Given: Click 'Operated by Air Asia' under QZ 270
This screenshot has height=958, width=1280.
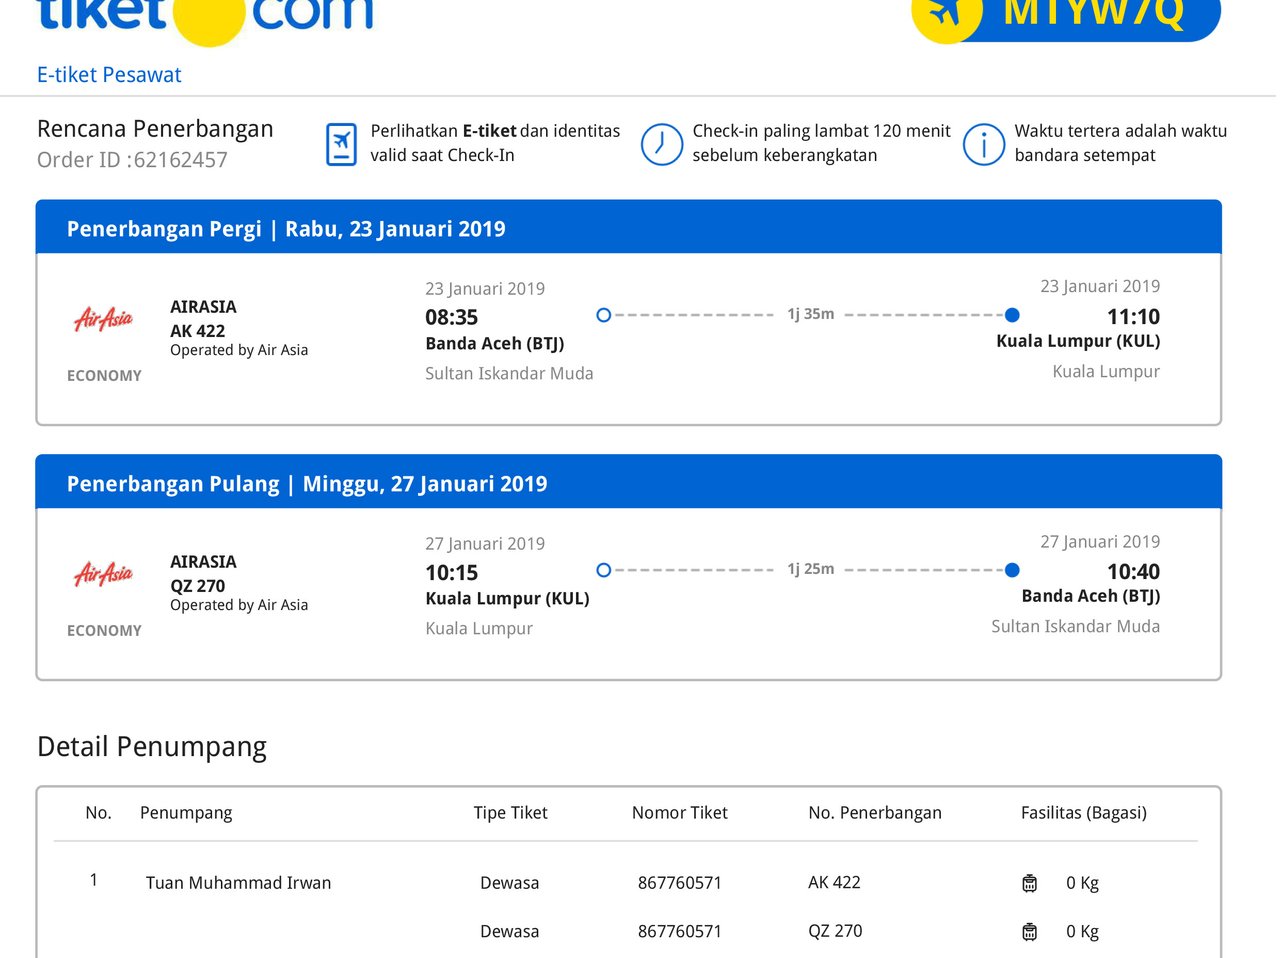Looking at the screenshot, I should 239,605.
